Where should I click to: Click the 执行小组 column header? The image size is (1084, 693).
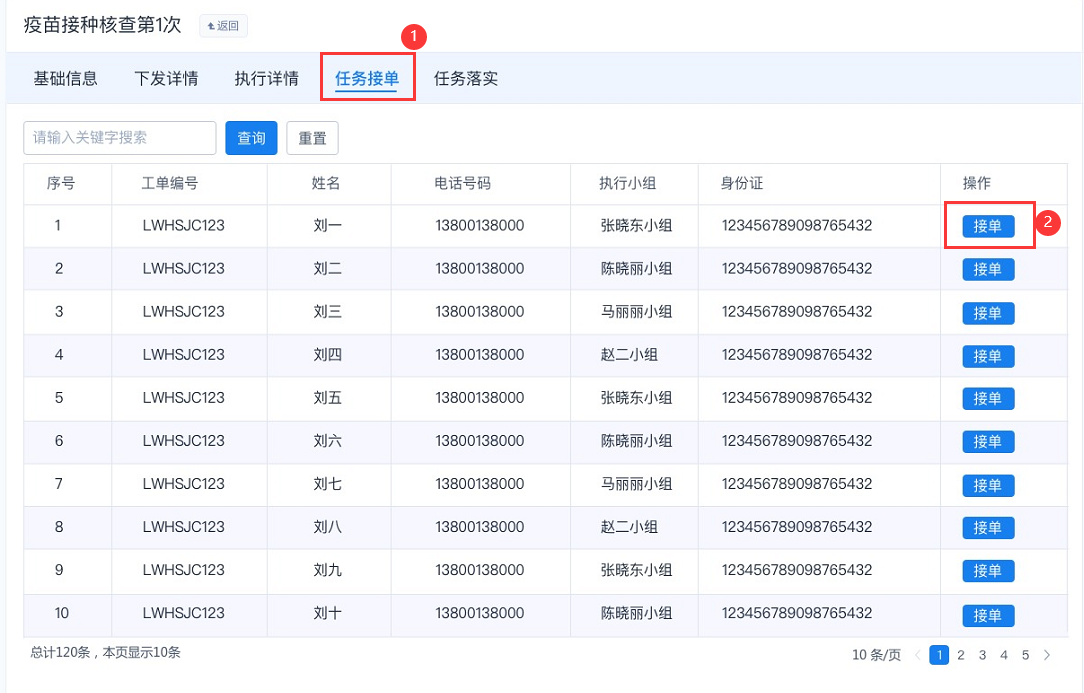(628, 183)
